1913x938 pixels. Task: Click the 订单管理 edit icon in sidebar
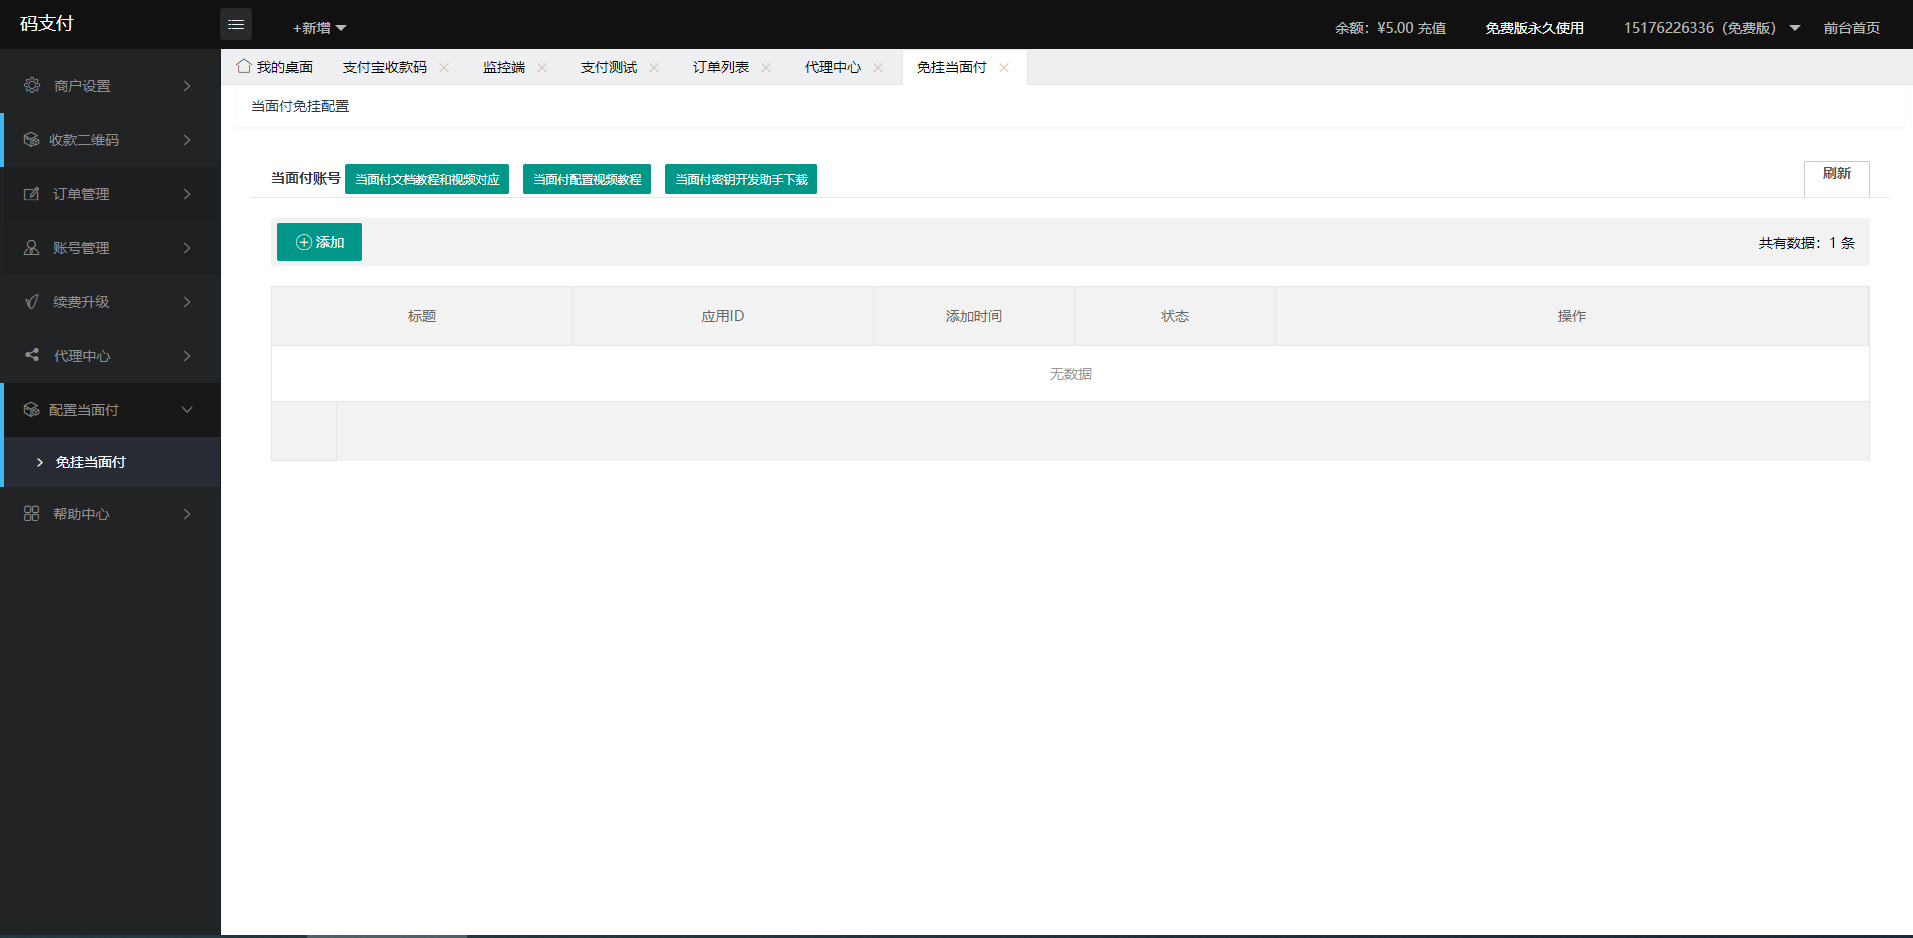point(32,194)
